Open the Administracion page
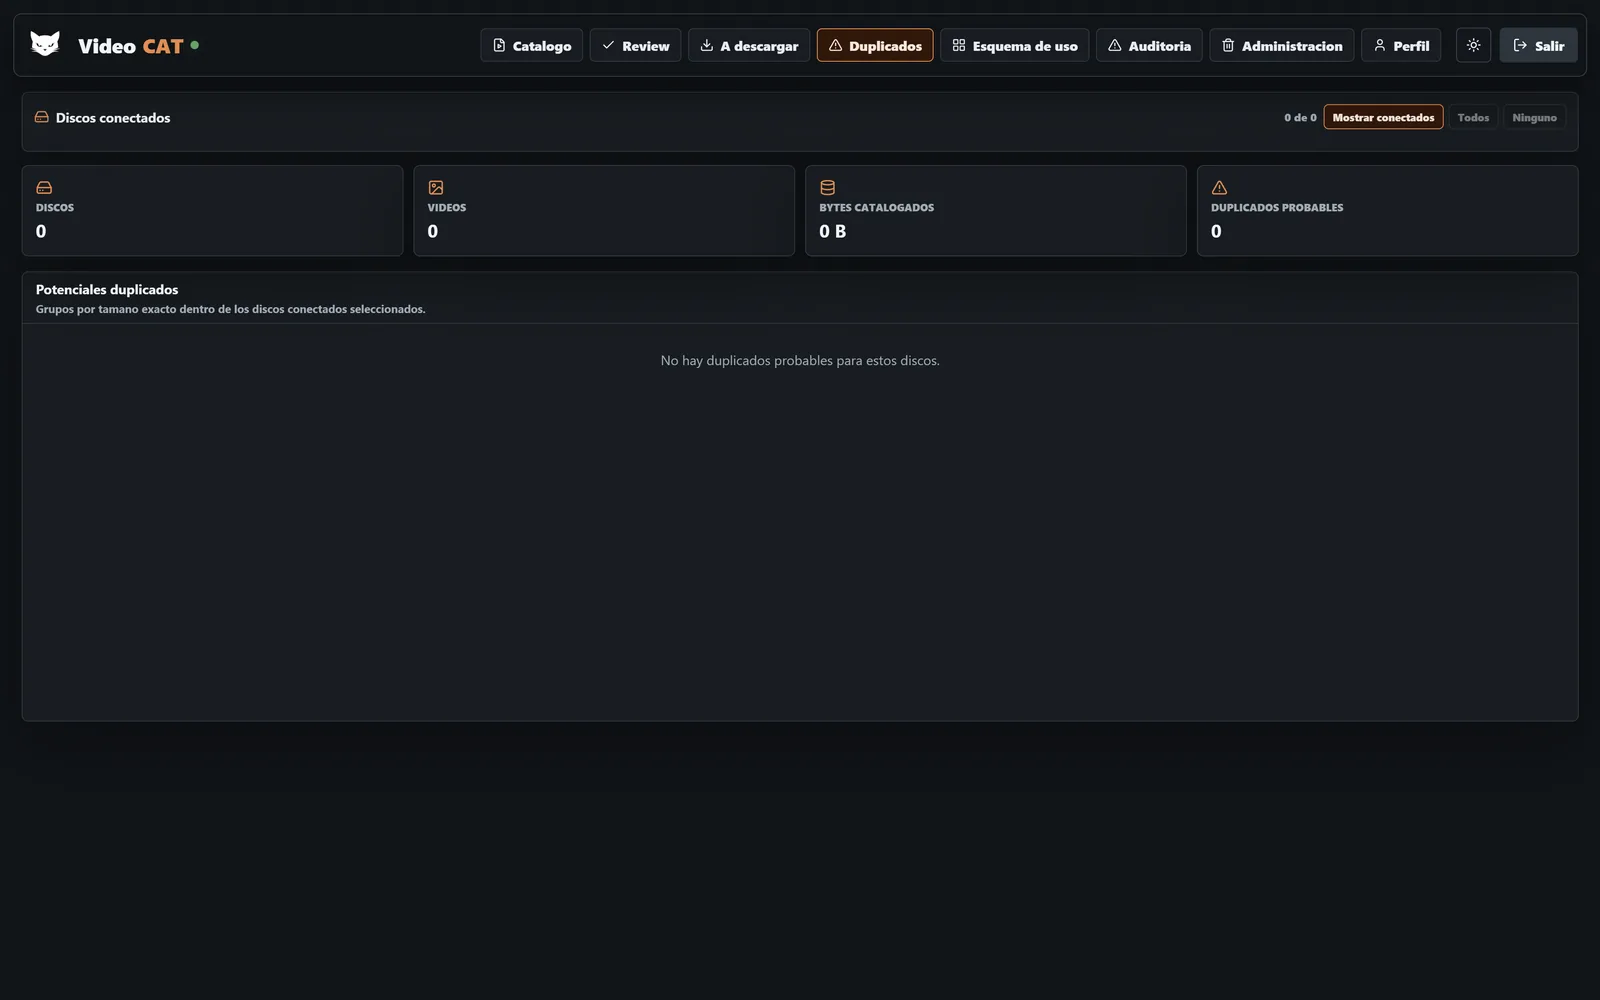The width and height of the screenshot is (1600, 1000). 1282,45
